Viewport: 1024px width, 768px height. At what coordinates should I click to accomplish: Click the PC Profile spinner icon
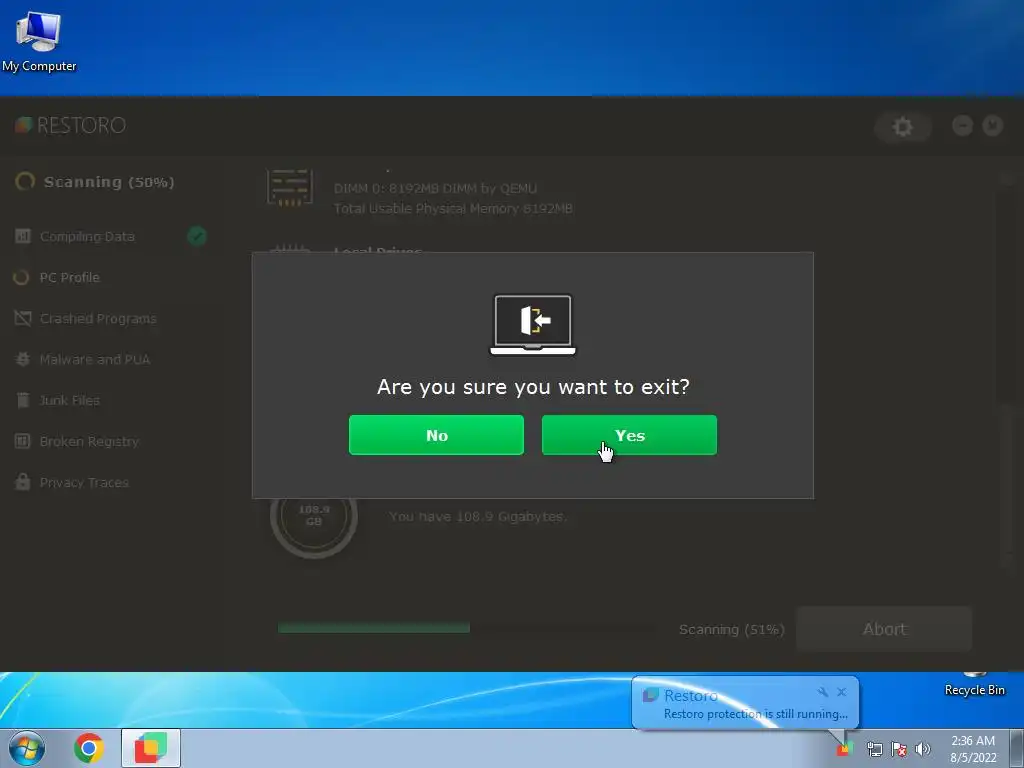22,278
